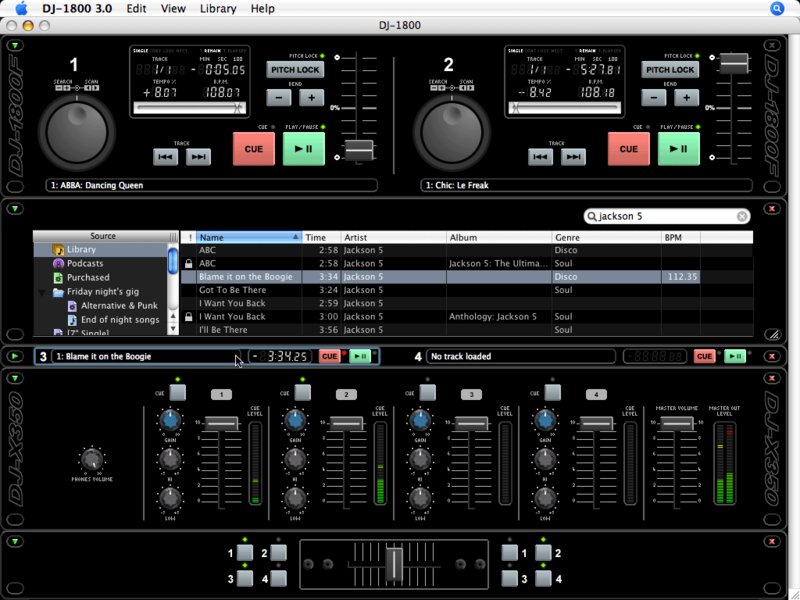Open the View menu
The image size is (800, 600).
(173, 9)
